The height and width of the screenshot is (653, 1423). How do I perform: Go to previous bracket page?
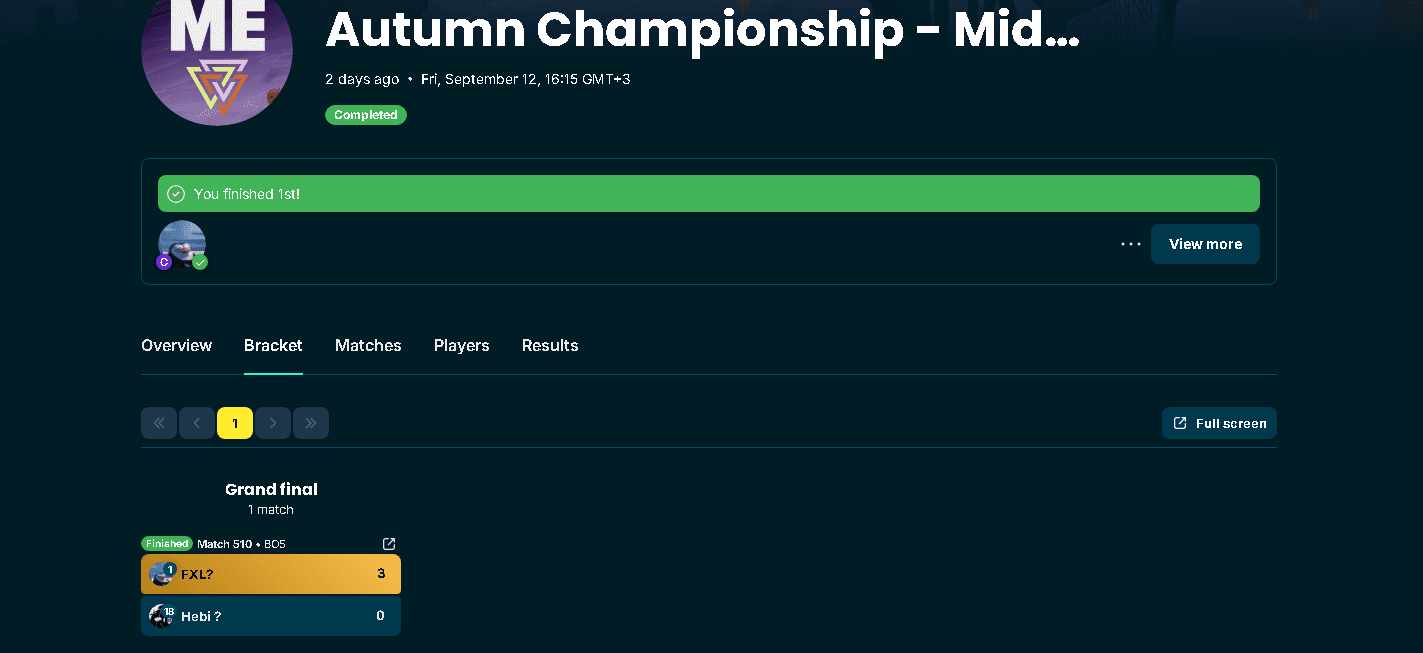[x=197, y=423]
